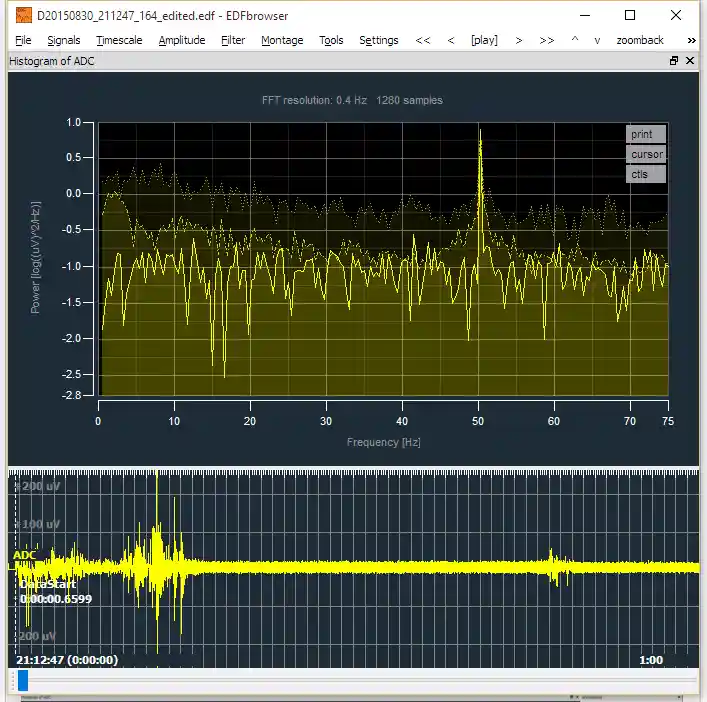707x702 pixels.
Task: Minimize the EDFbrowser window
Action: pos(585,15)
